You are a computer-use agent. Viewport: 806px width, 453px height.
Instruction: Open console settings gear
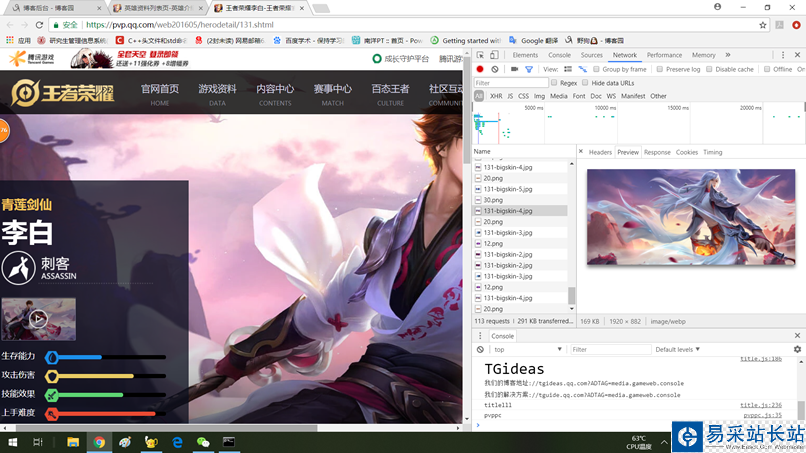pyautogui.click(x=797, y=349)
